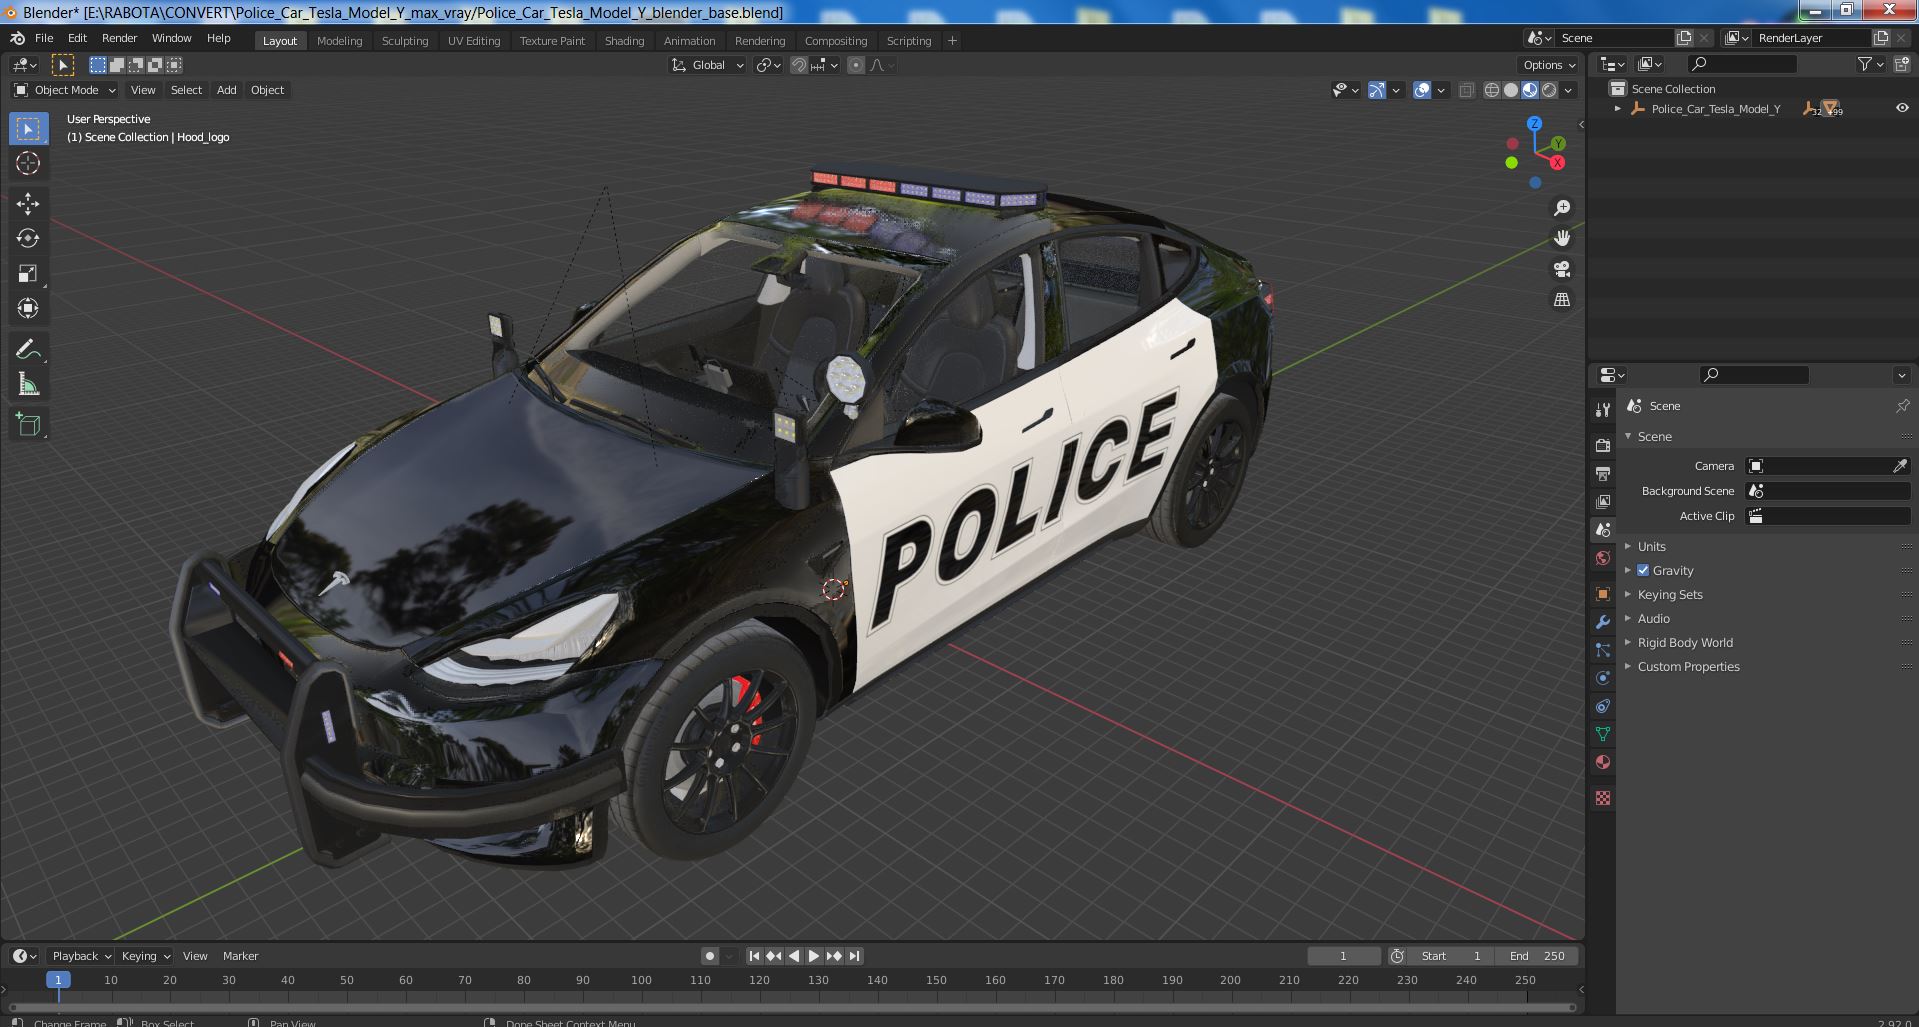This screenshot has height=1027, width=1919.
Task: Click the viewport zoom magnifier icon
Action: tap(1562, 208)
